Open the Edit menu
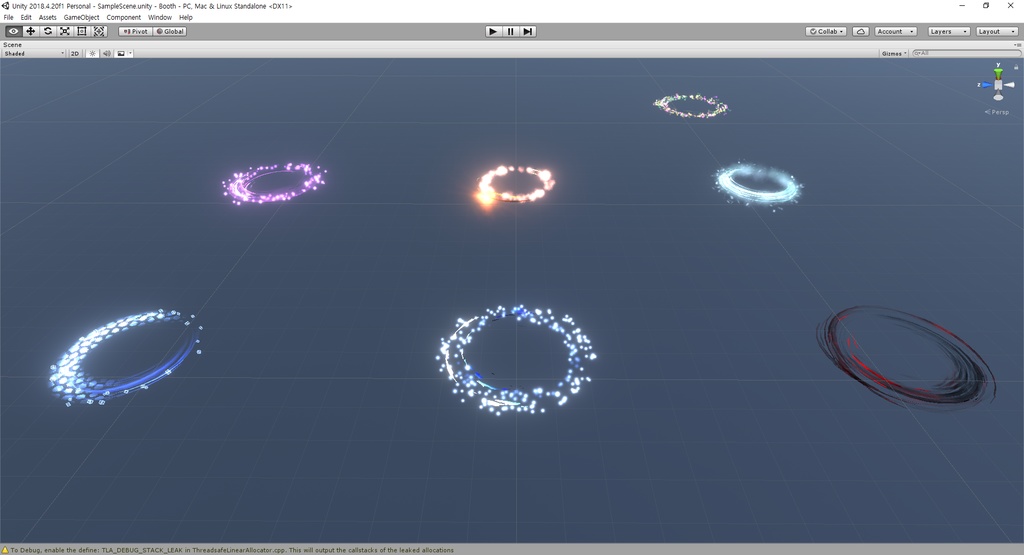1024x555 pixels. [26, 18]
